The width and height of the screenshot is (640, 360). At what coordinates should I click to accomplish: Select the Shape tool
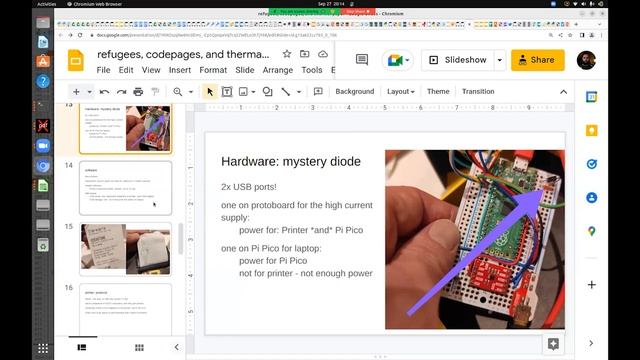267,92
